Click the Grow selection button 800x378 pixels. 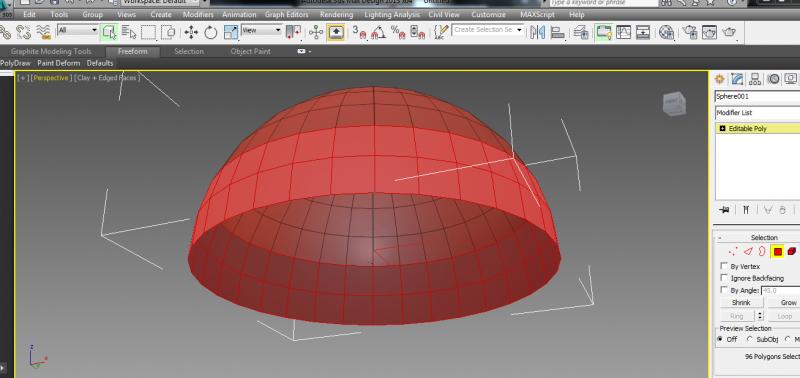tap(788, 303)
